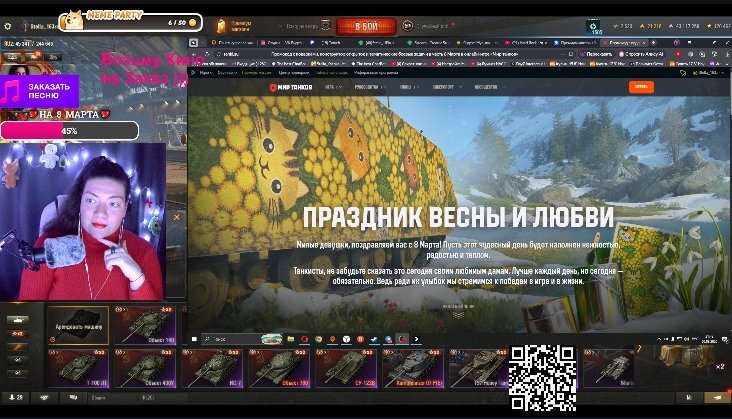This screenshot has width=732, height=419.
Task: Click the 'Мир танков' site logo
Action: pyautogui.click(x=291, y=87)
